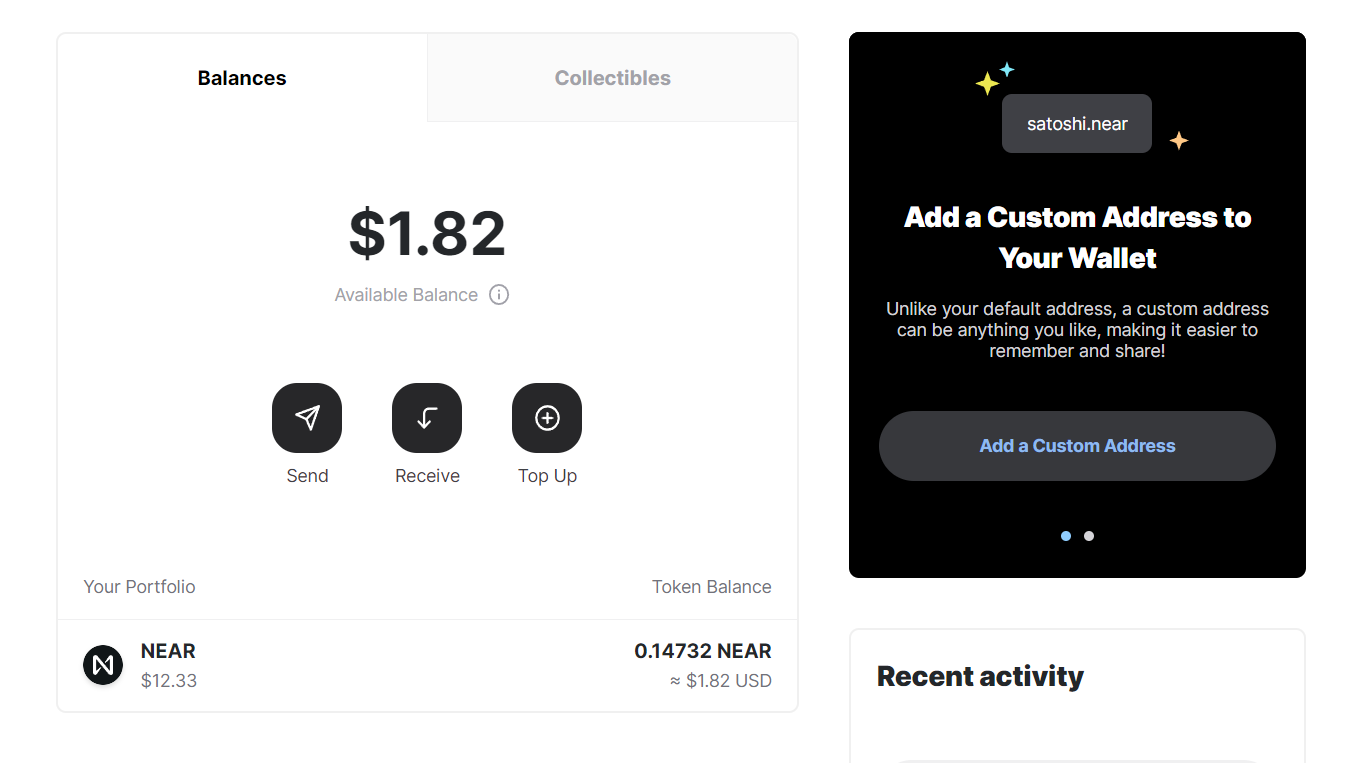Click the satoshi.near address chip
The width and height of the screenshot is (1357, 763).
(x=1077, y=124)
